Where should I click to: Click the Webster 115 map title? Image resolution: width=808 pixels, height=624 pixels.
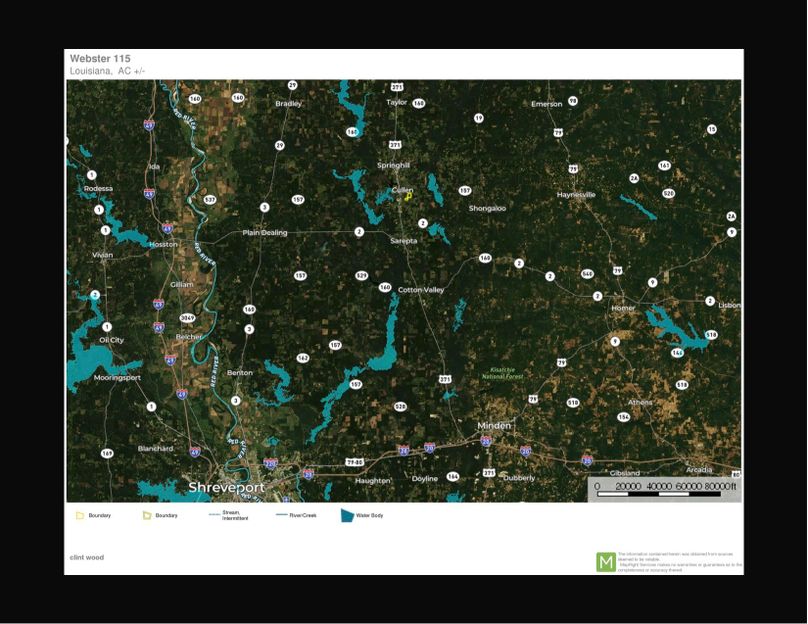click(100, 59)
